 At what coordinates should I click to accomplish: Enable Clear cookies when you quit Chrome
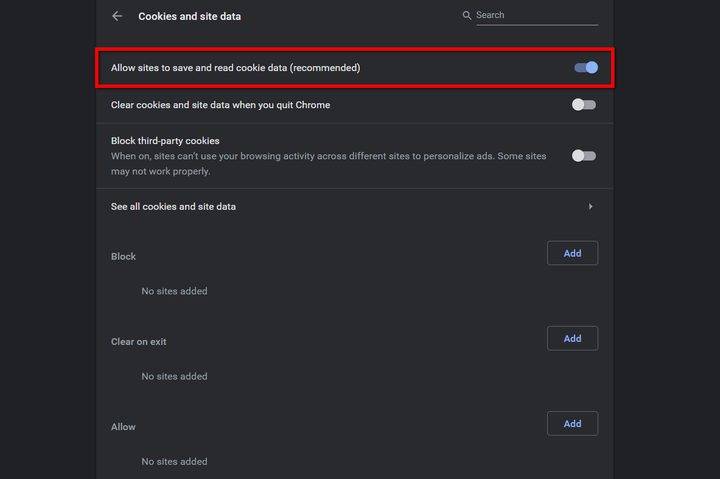click(584, 105)
